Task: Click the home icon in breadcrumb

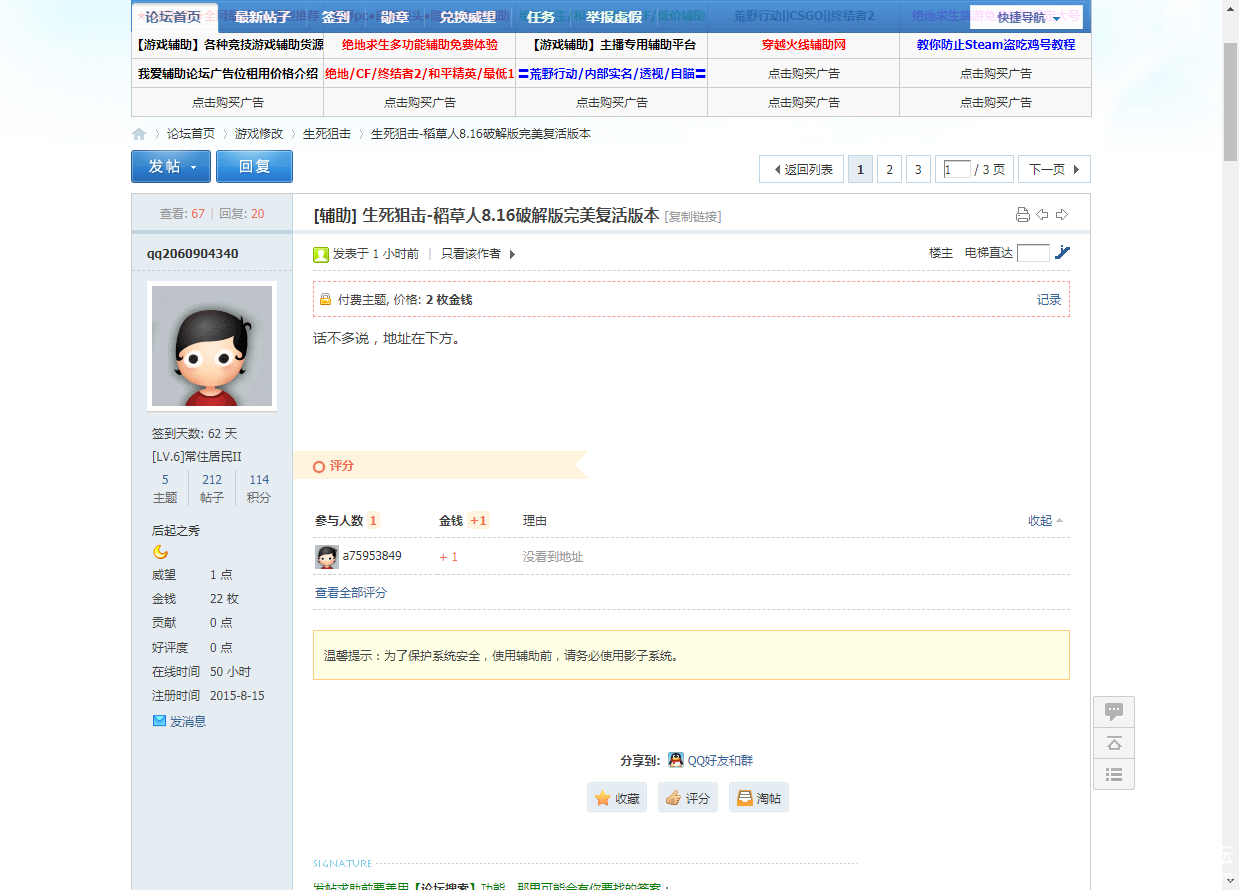Action: [139, 134]
